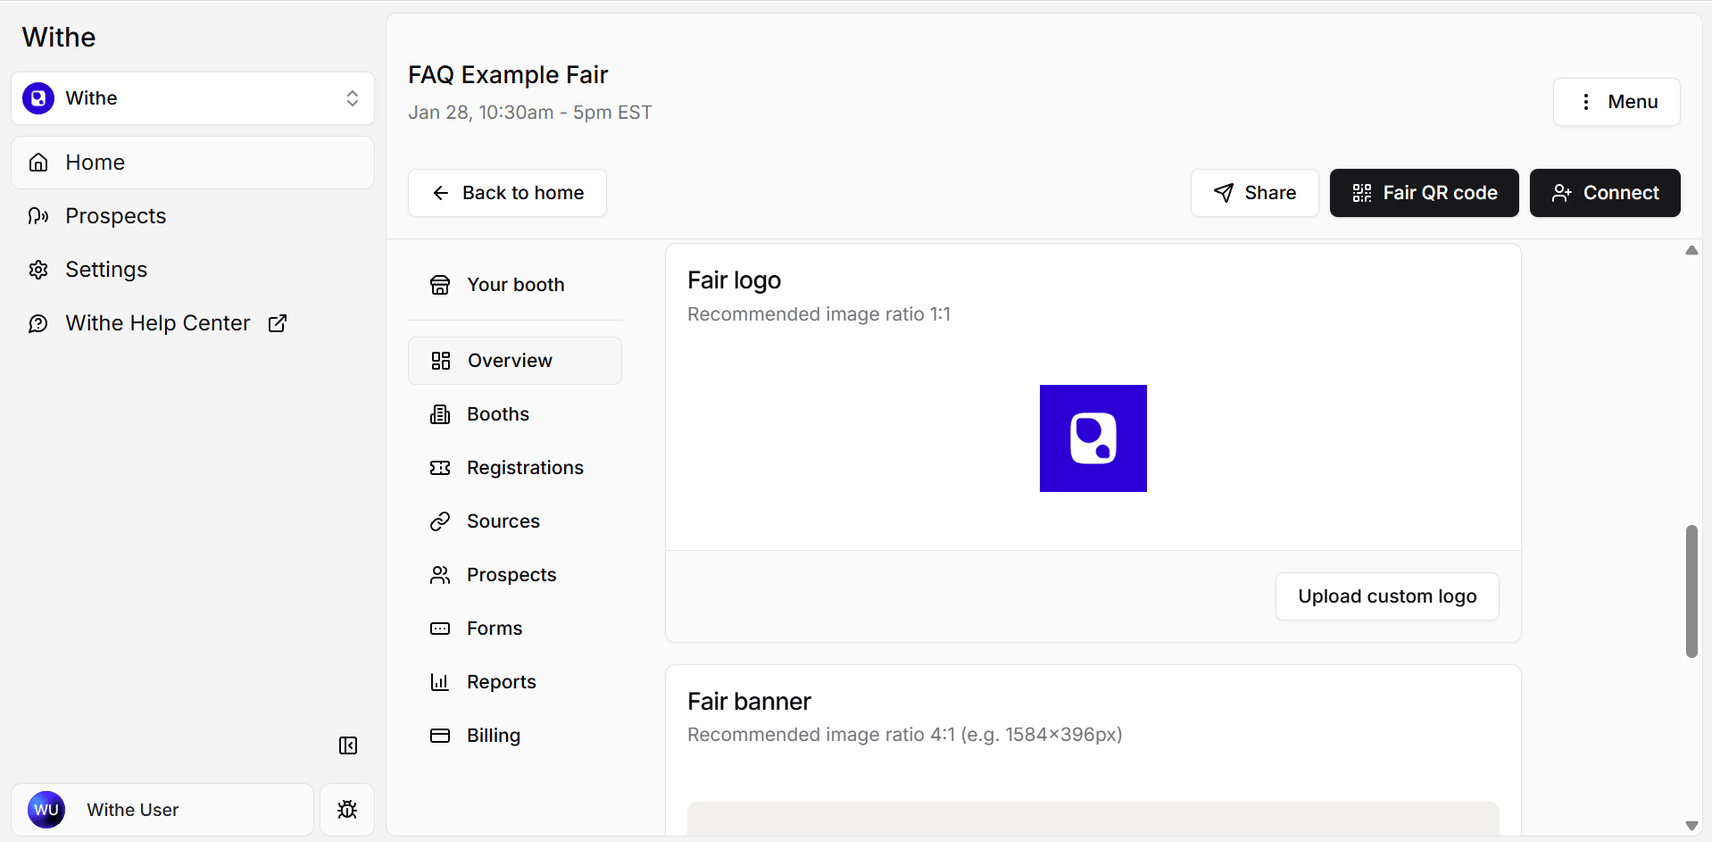Screen dimensions: 1712x842
Task: Go to the Billing tab
Action: 515,735
